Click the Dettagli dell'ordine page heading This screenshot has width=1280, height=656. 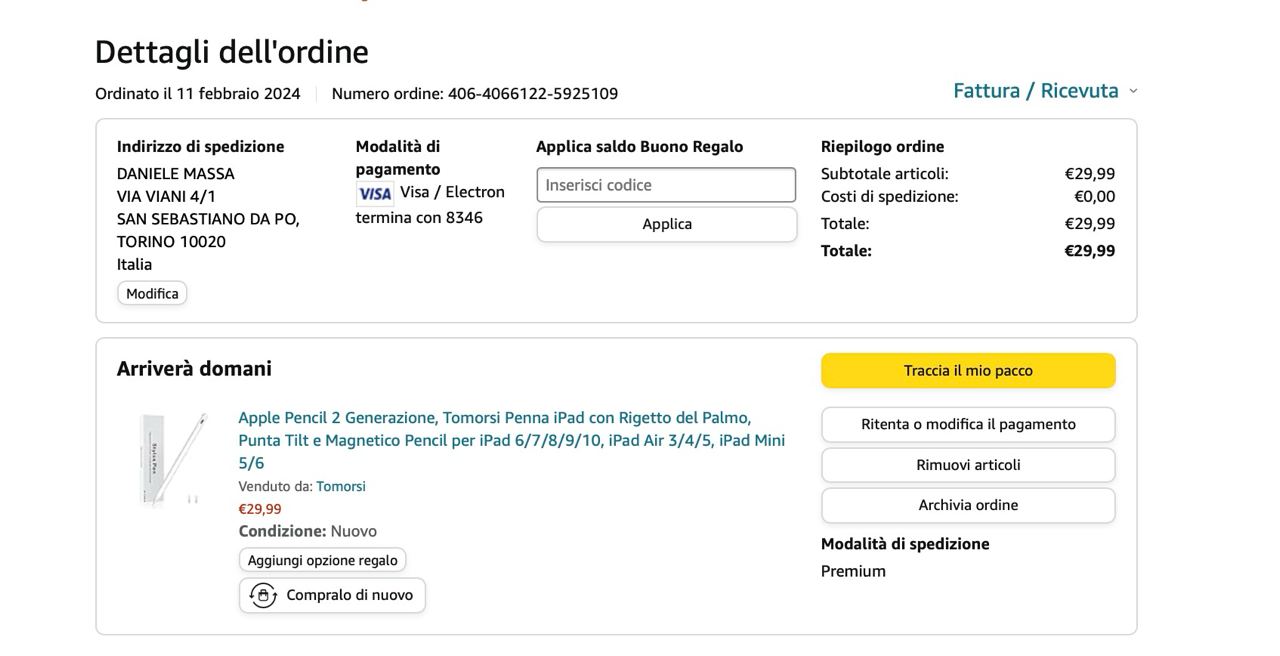click(x=231, y=52)
